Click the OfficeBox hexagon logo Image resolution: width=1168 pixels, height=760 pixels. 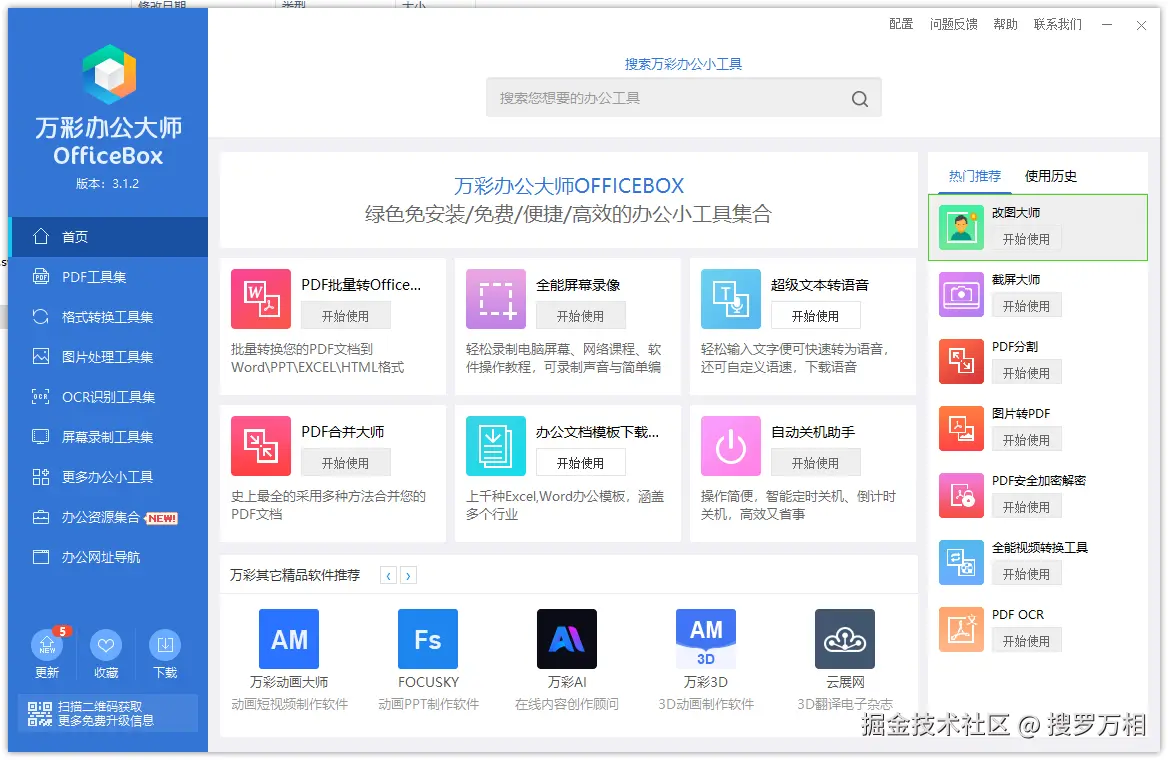tap(109, 74)
